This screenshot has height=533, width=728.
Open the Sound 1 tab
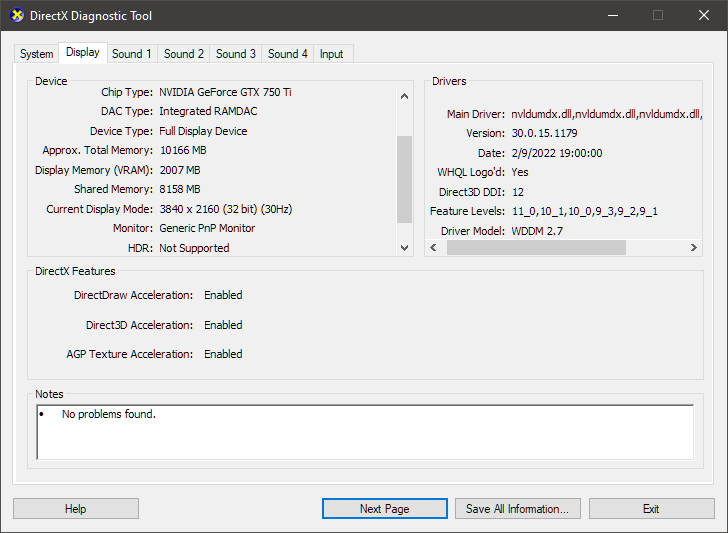click(132, 54)
